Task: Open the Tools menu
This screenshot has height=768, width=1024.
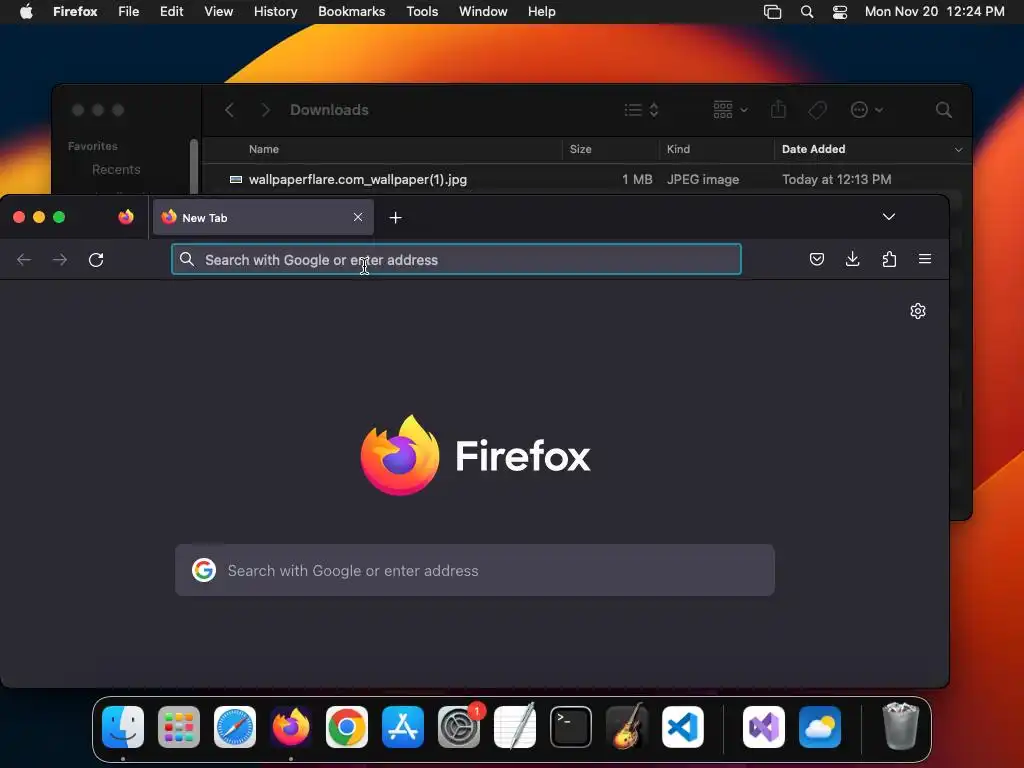Action: coord(422,12)
